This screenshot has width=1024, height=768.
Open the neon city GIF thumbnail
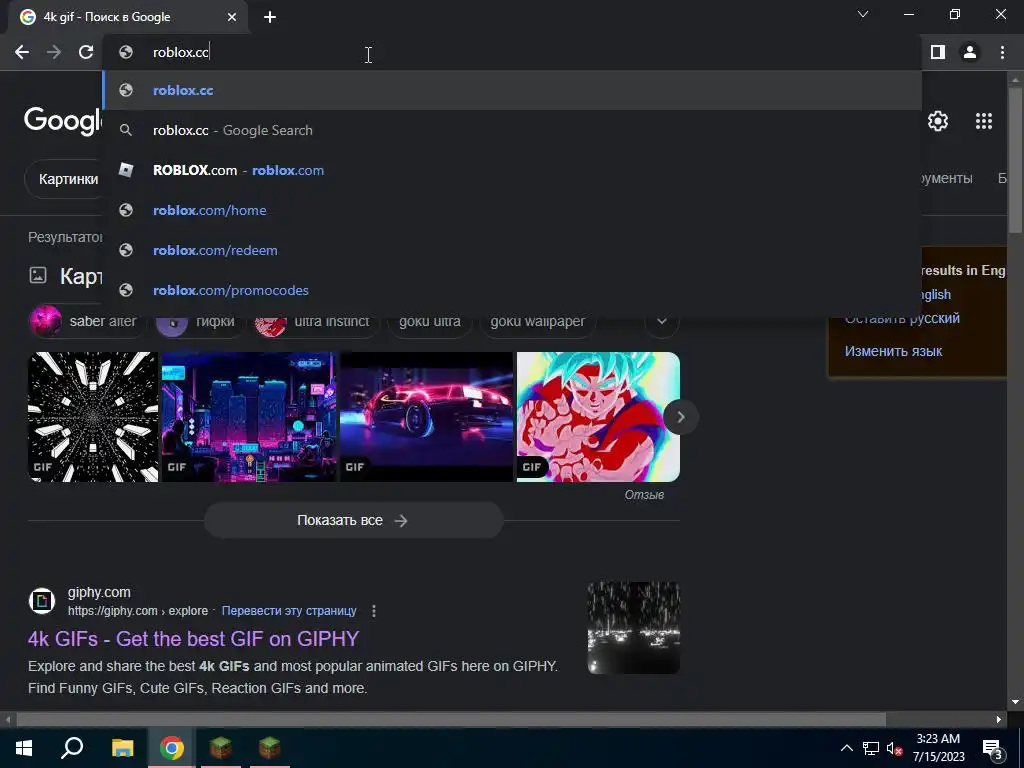click(249, 417)
